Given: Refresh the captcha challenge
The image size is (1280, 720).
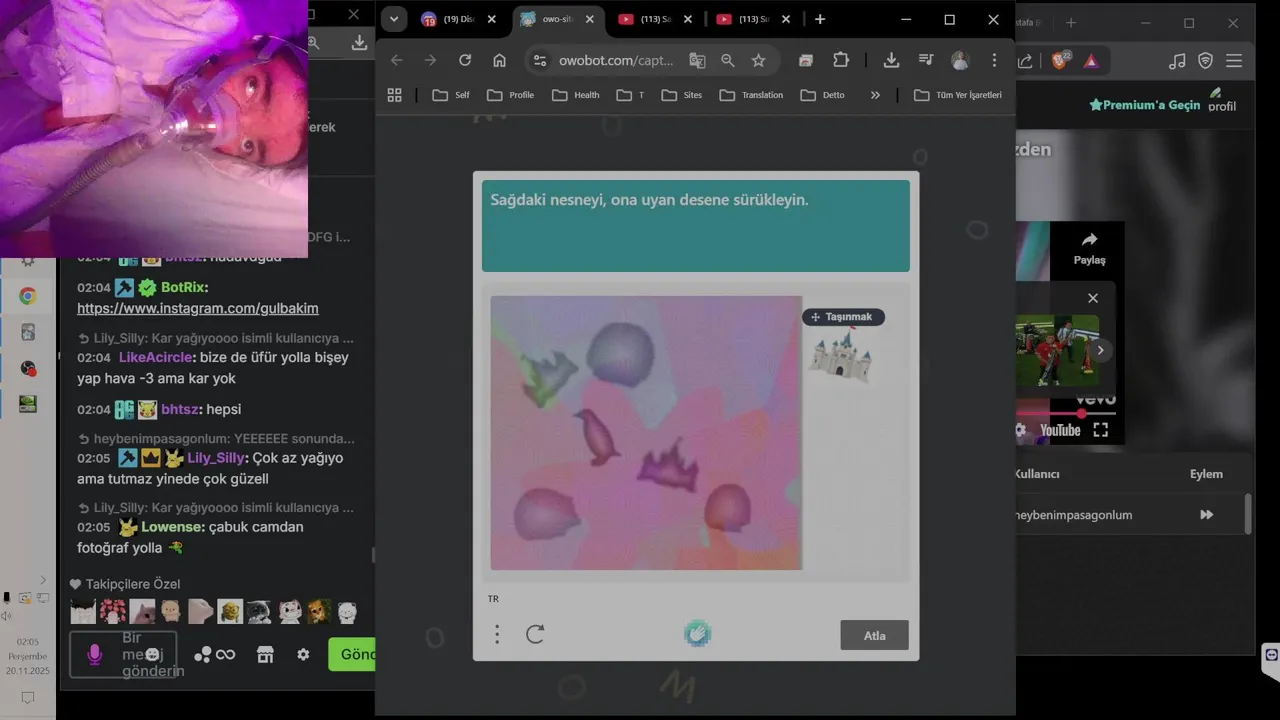Looking at the screenshot, I should [x=535, y=634].
